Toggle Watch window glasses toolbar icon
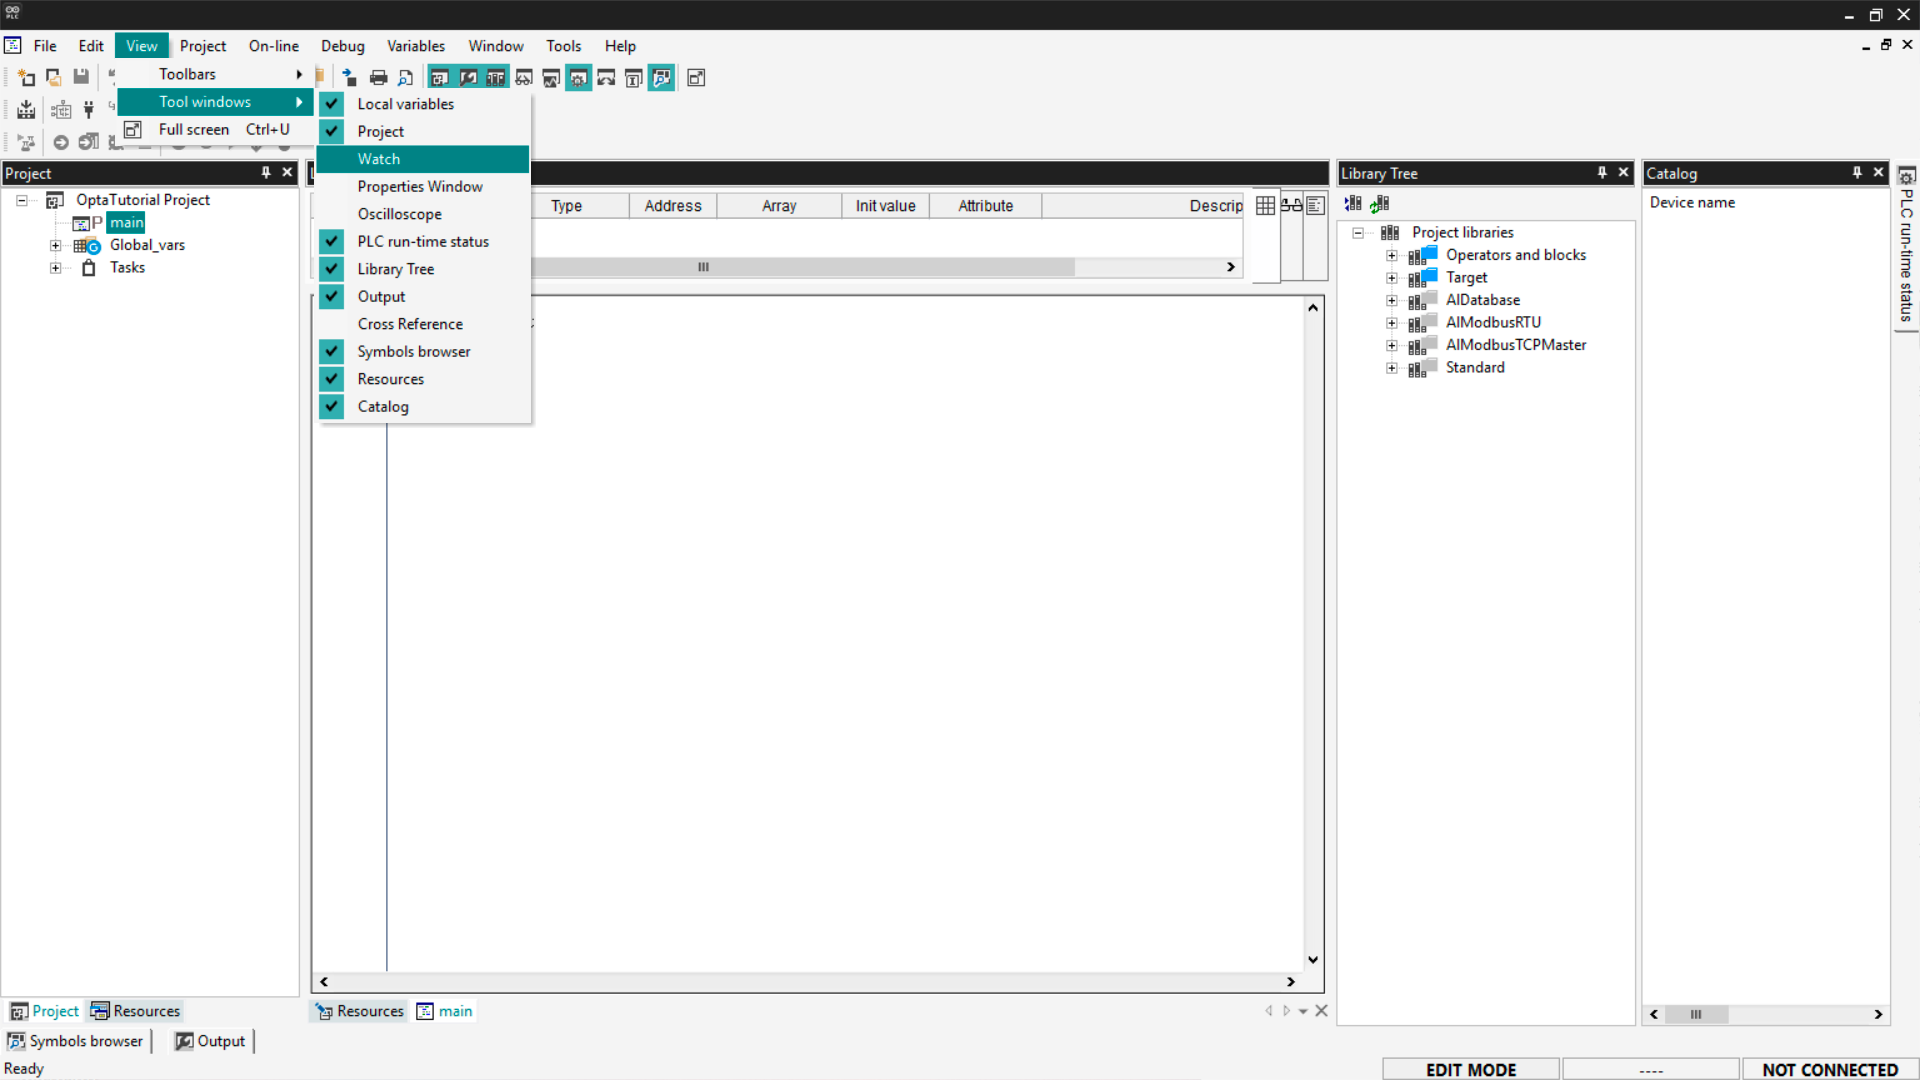The image size is (1920, 1080). tap(523, 78)
